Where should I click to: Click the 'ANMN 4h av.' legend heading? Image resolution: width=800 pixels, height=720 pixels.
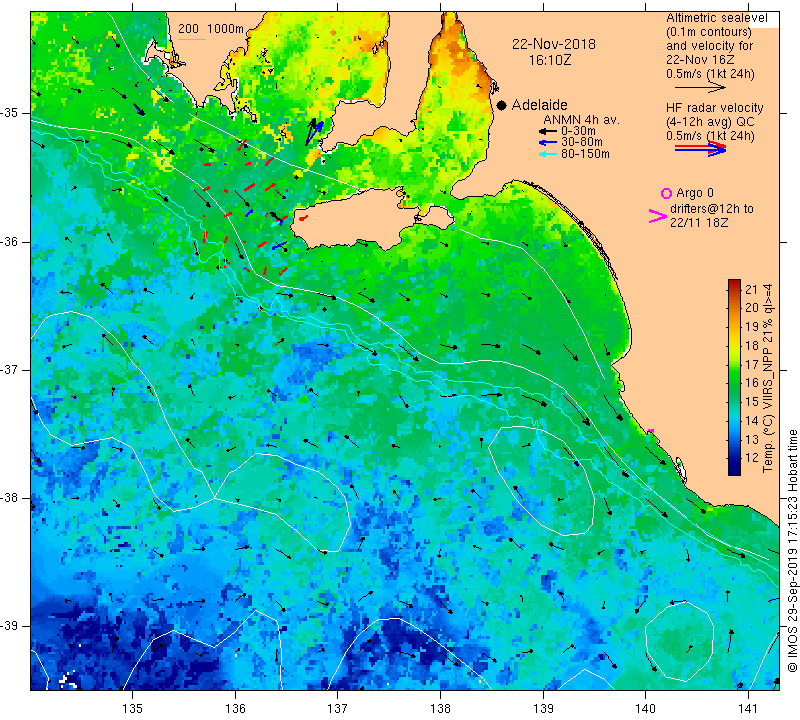point(581,120)
